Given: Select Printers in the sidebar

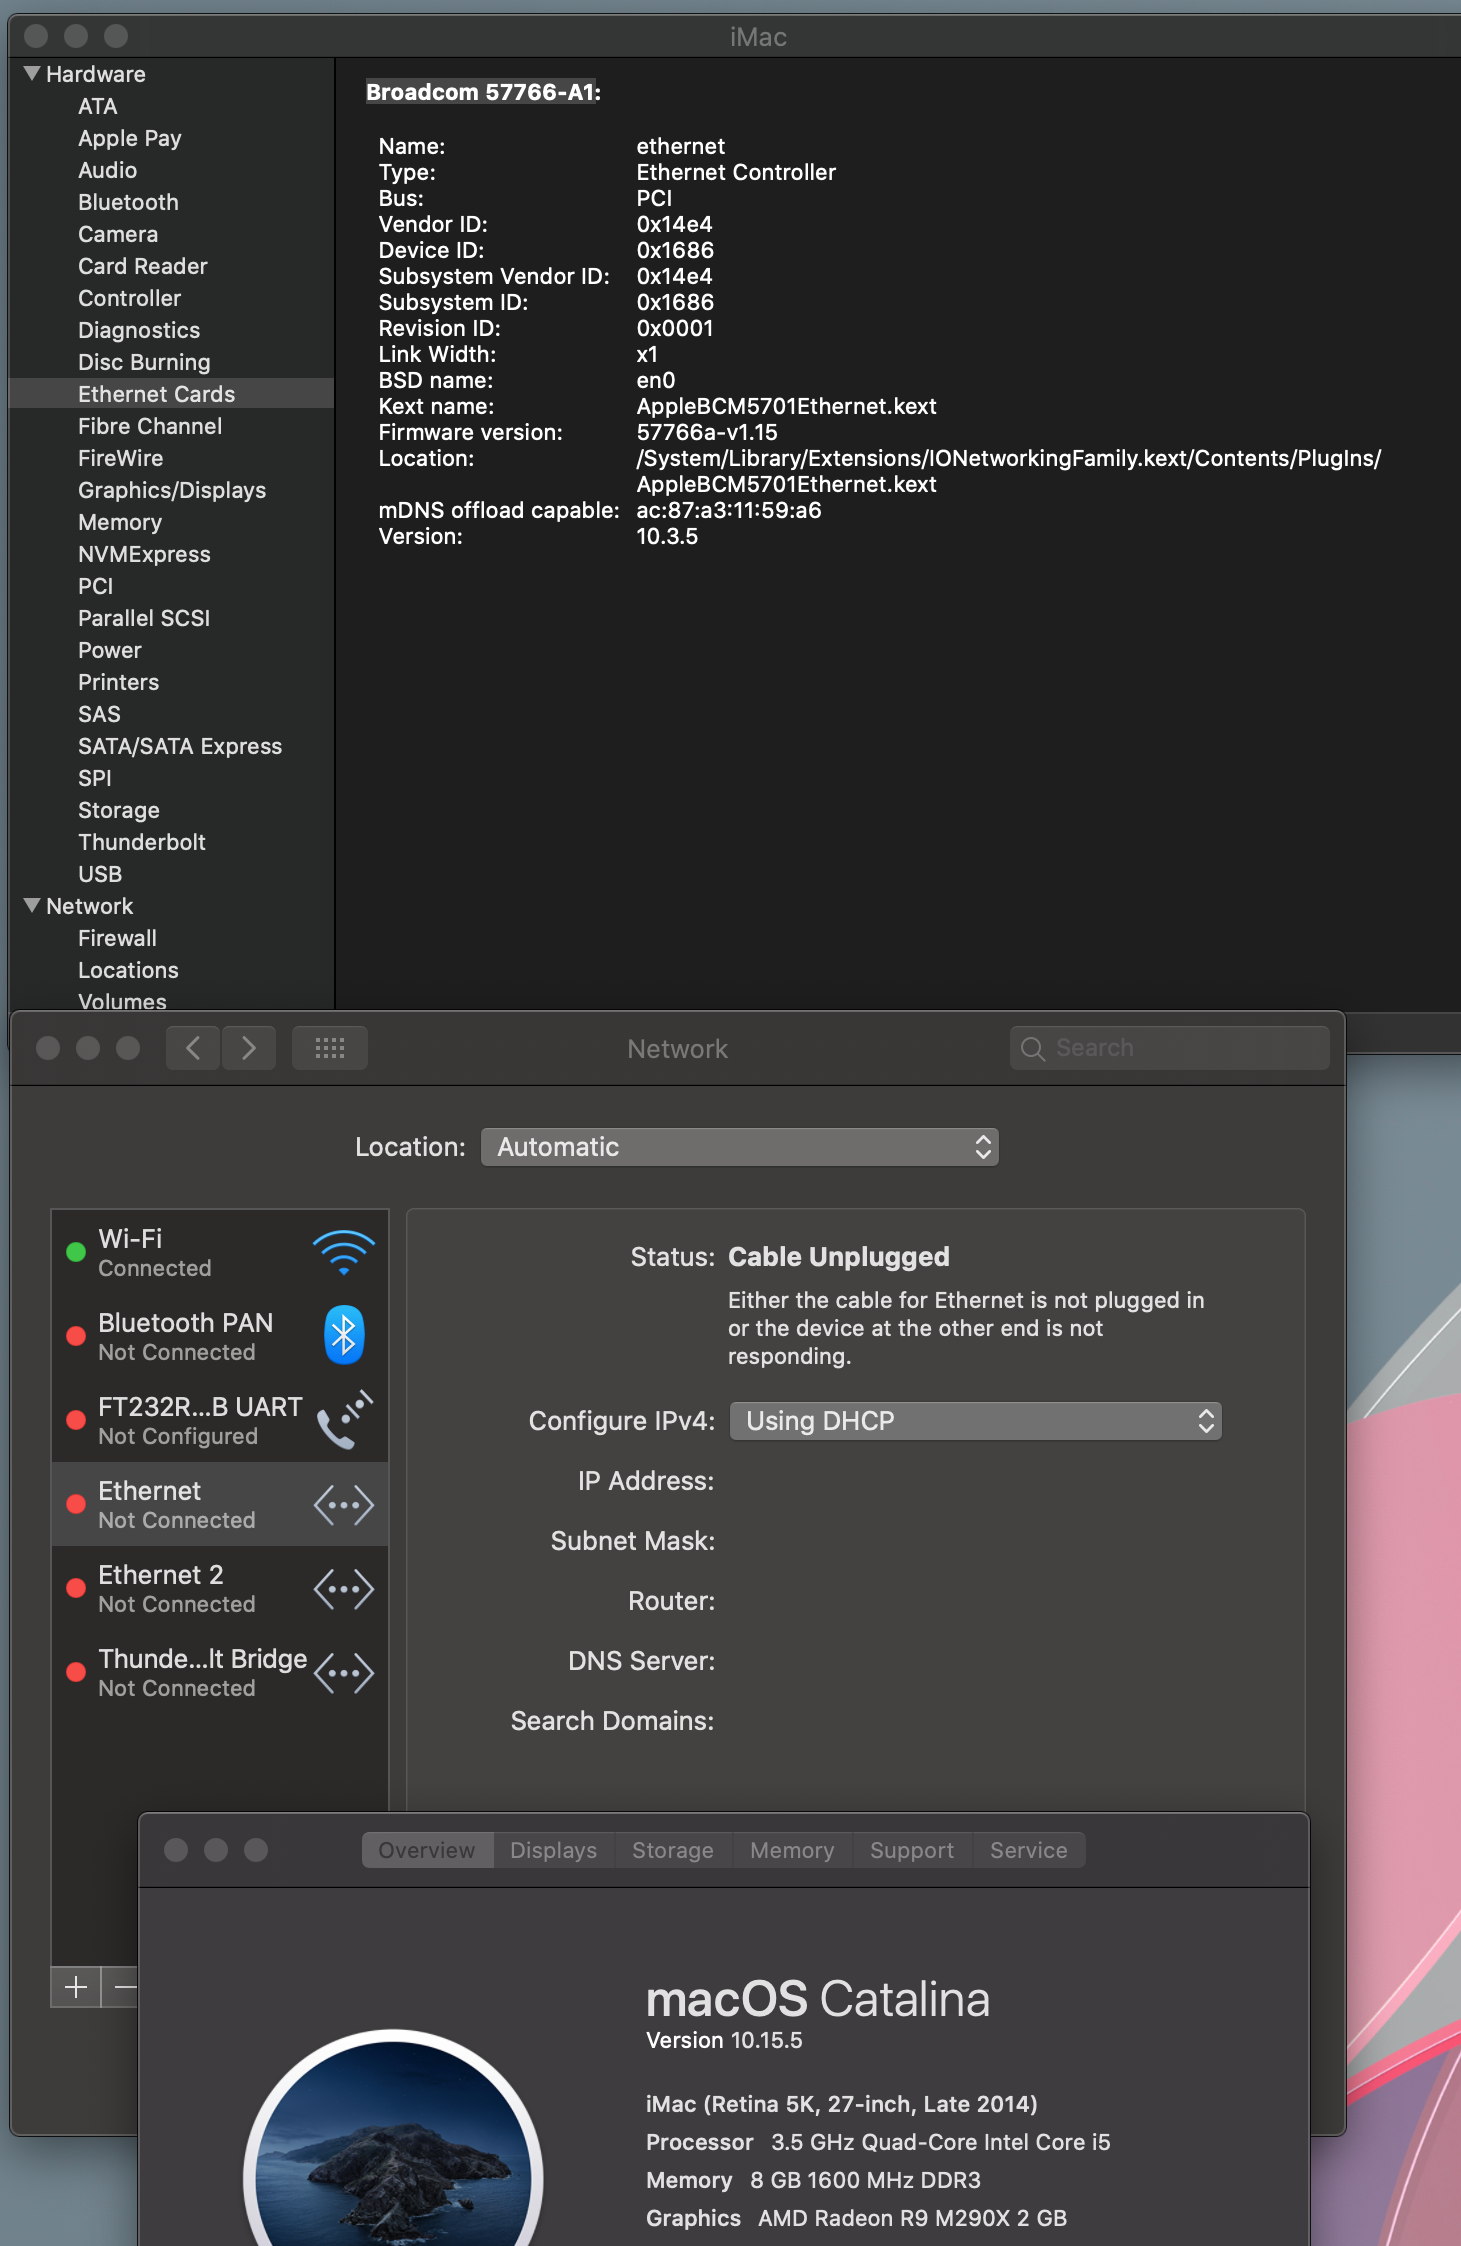Looking at the screenshot, I should [x=172, y=682].
